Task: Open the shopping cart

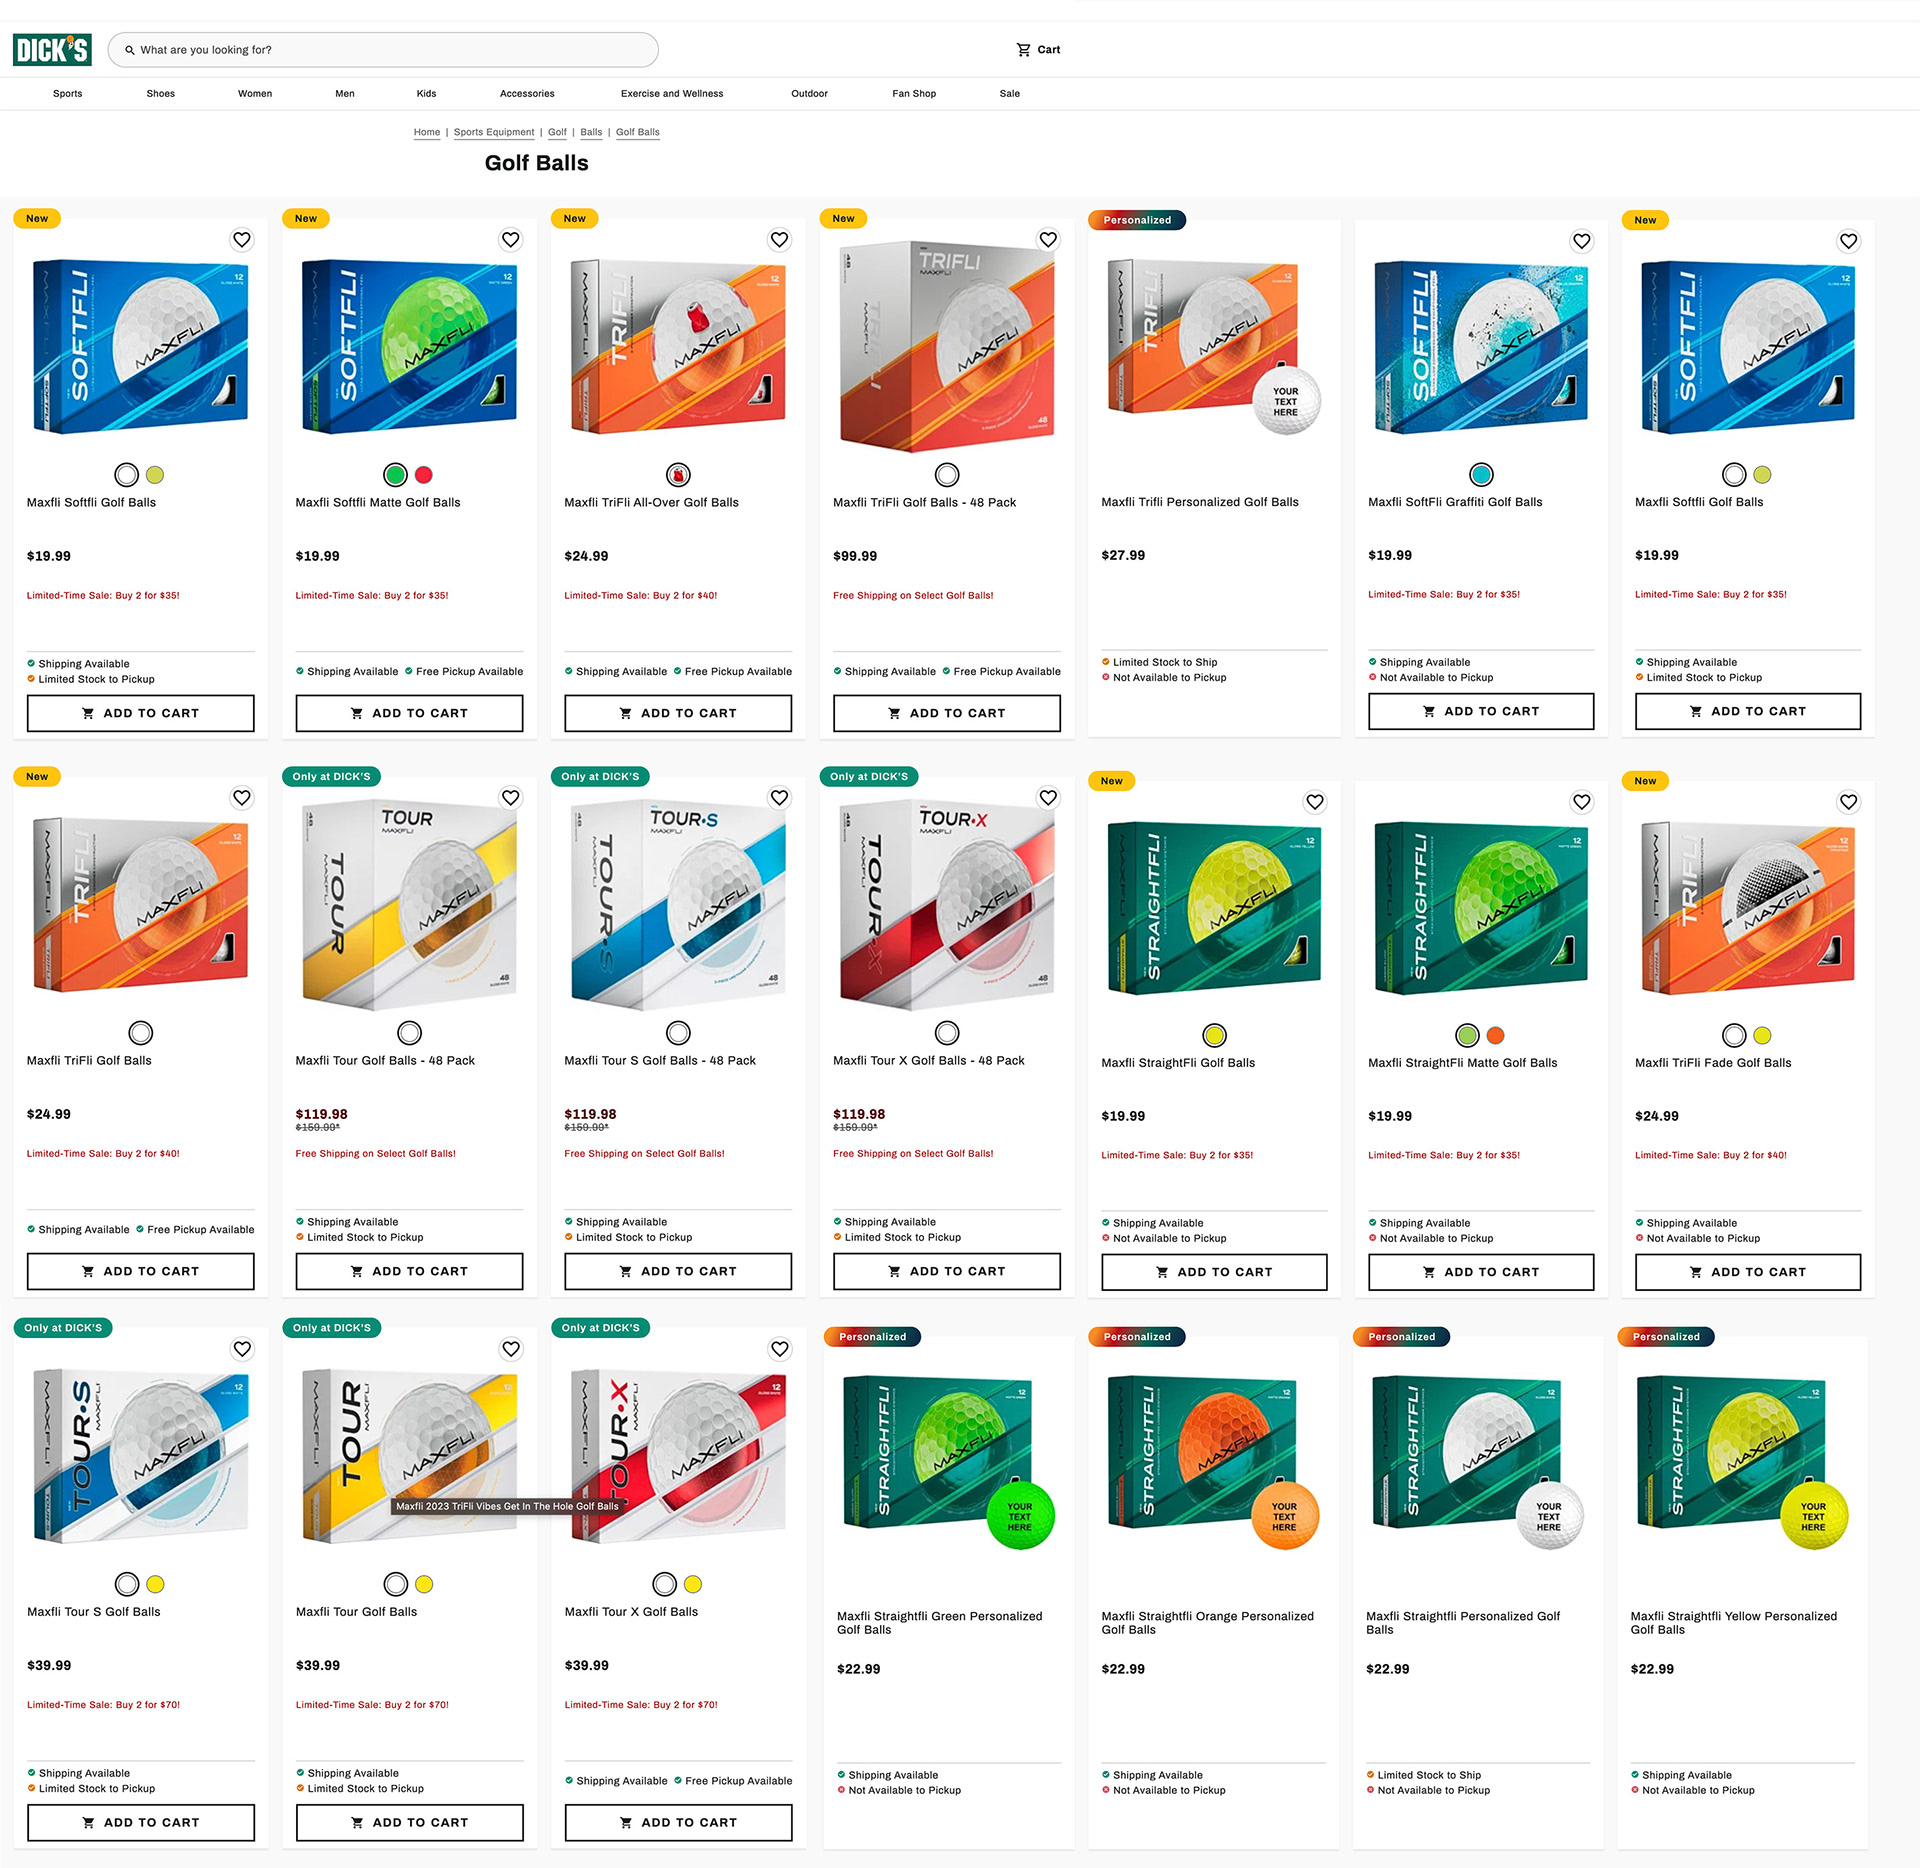Action: [x=1038, y=50]
